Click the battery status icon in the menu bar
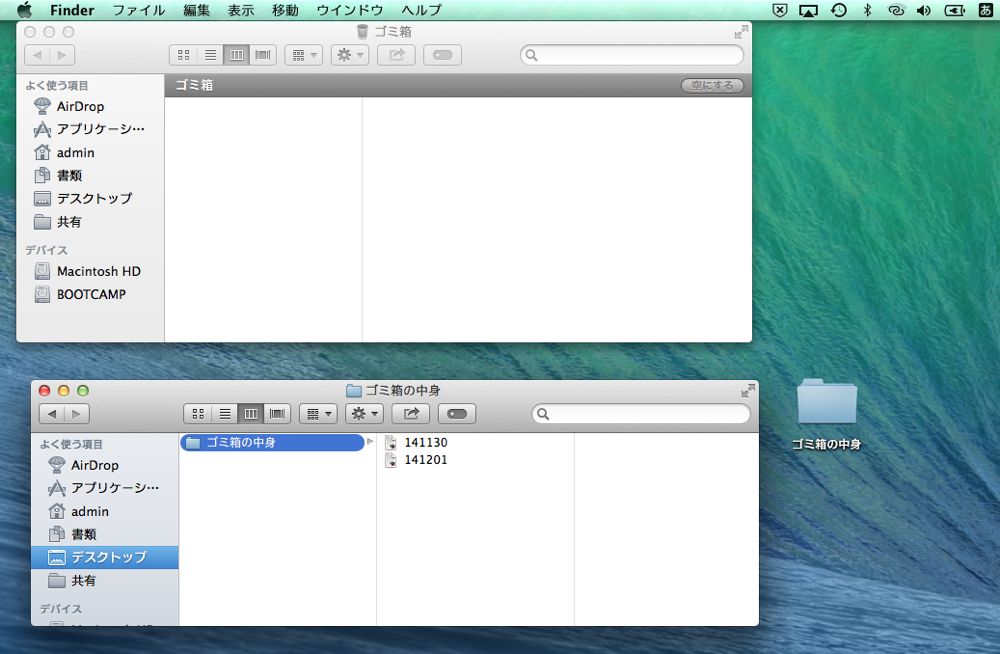The width and height of the screenshot is (1000, 654). pos(955,10)
